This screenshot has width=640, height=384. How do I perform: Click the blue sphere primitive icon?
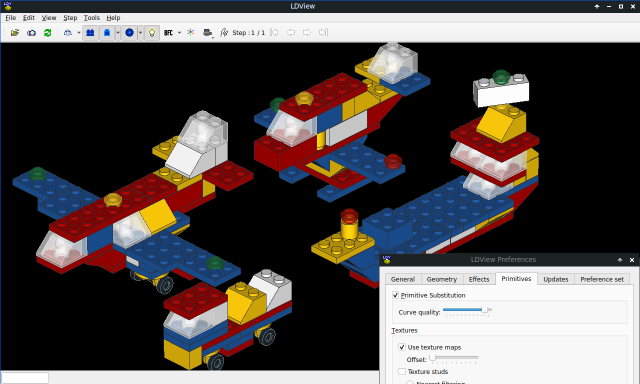[x=129, y=33]
